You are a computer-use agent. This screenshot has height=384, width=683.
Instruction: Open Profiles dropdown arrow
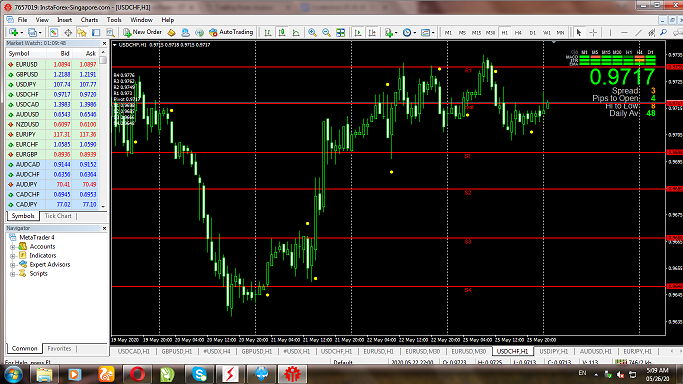(x=40, y=33)
